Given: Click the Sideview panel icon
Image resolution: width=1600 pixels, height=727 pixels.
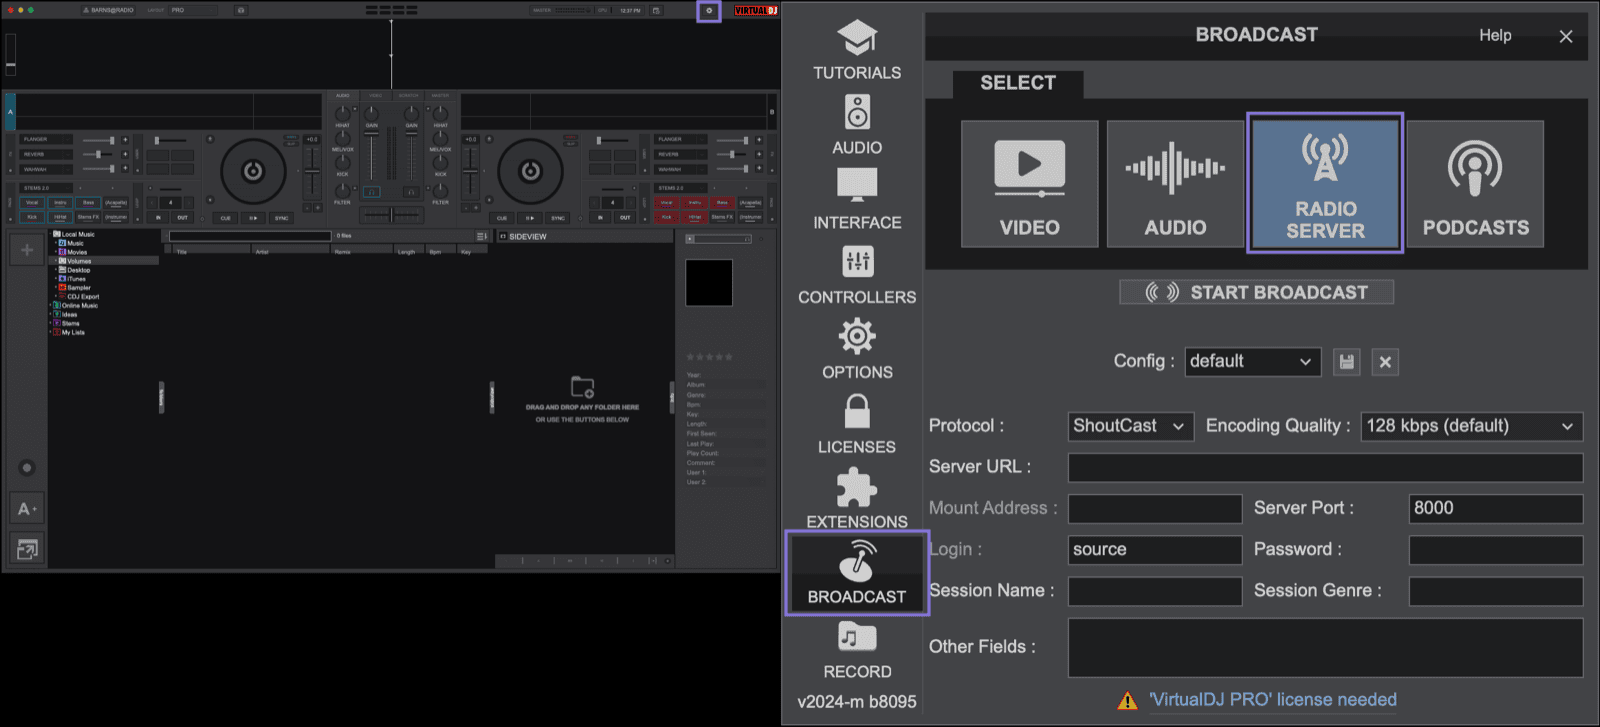Looking at the screenshot, I should 502,237.
